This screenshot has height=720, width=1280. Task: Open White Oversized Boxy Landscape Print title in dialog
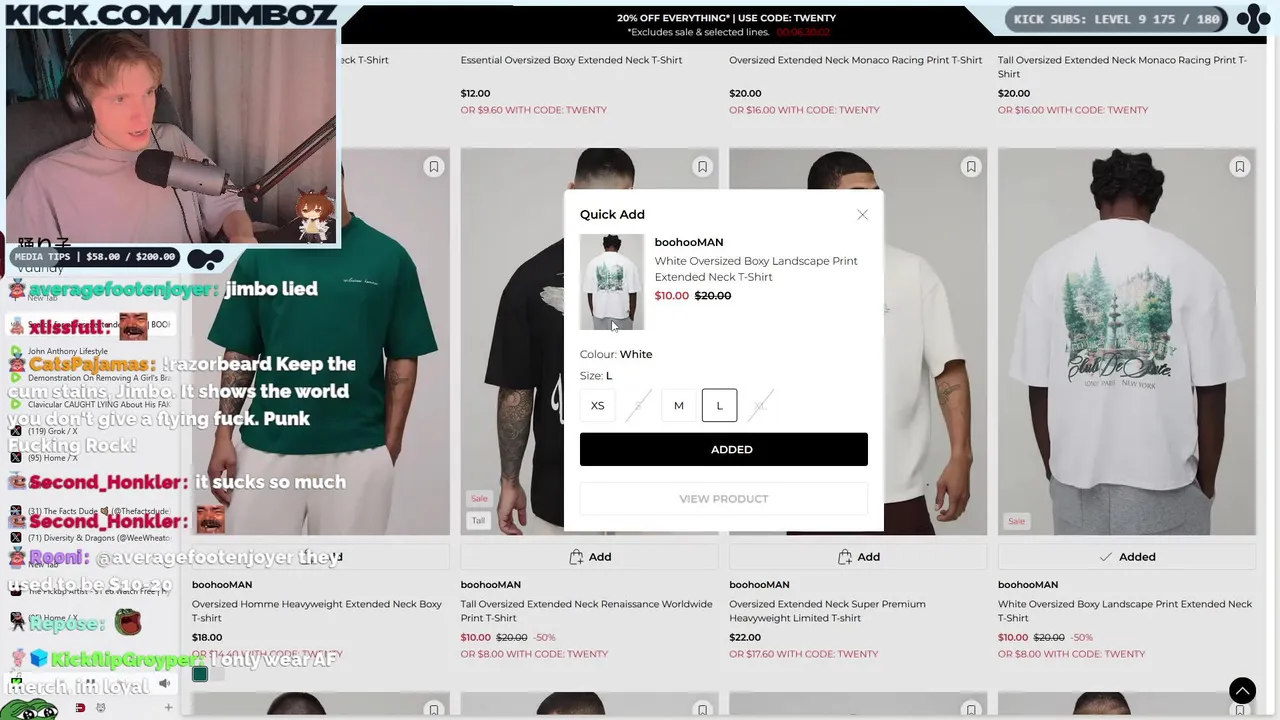coord(756,269)
